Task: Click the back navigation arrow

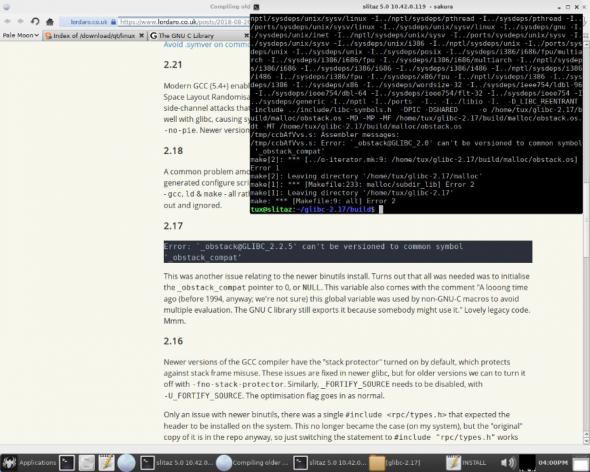Action: click(8, 21)
